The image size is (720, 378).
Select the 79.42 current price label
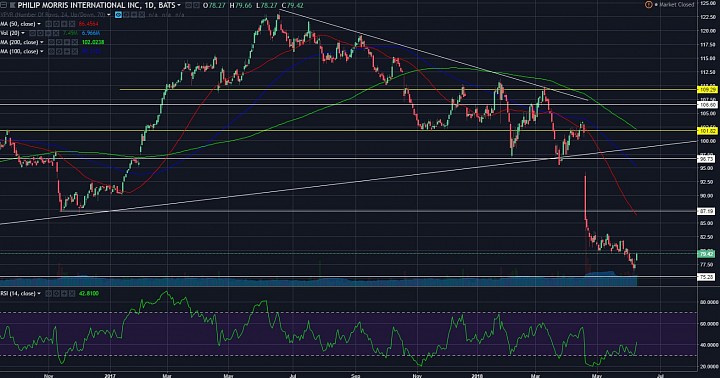pyautogui.click(x=707, y=254)
